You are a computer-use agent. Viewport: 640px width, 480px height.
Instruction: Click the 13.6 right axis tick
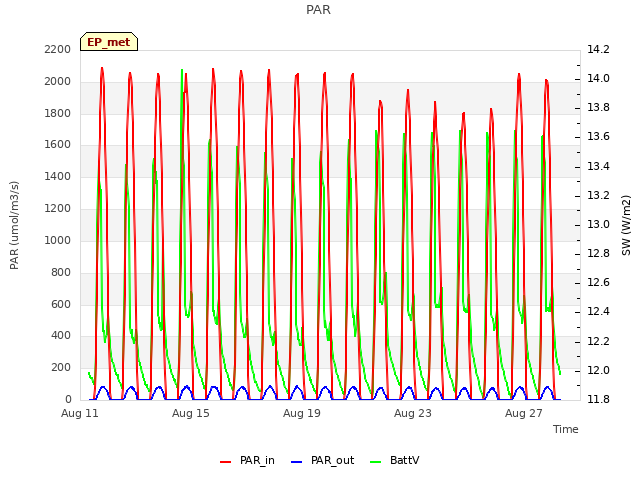598,136
